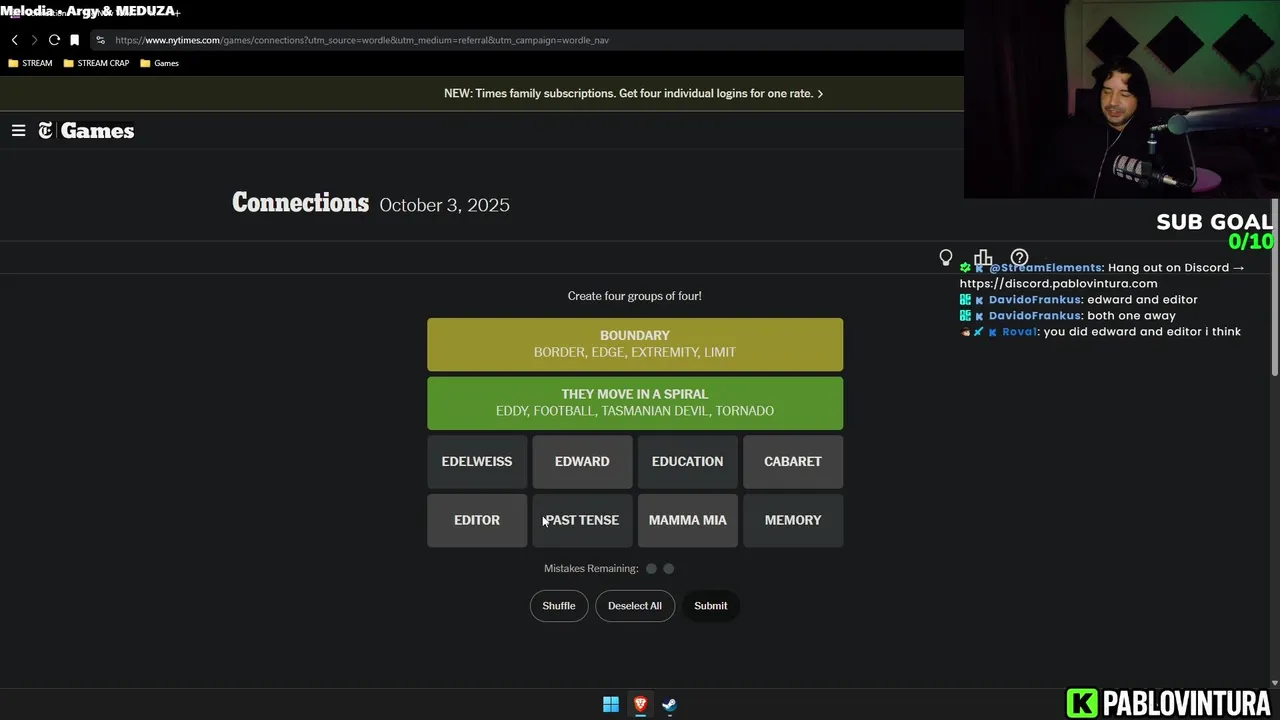Open Brave browser from the taskbar
1280x720 pixels.
640,704
